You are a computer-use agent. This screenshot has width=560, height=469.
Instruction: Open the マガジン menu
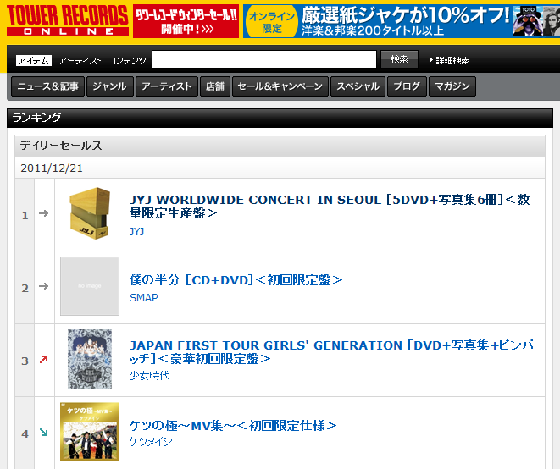[x=452, y=86]
